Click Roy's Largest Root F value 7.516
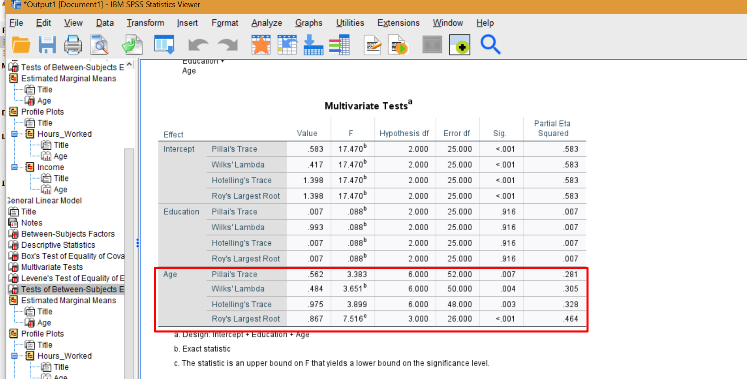Screen dimensions: 747x379 tap(355, 319)
